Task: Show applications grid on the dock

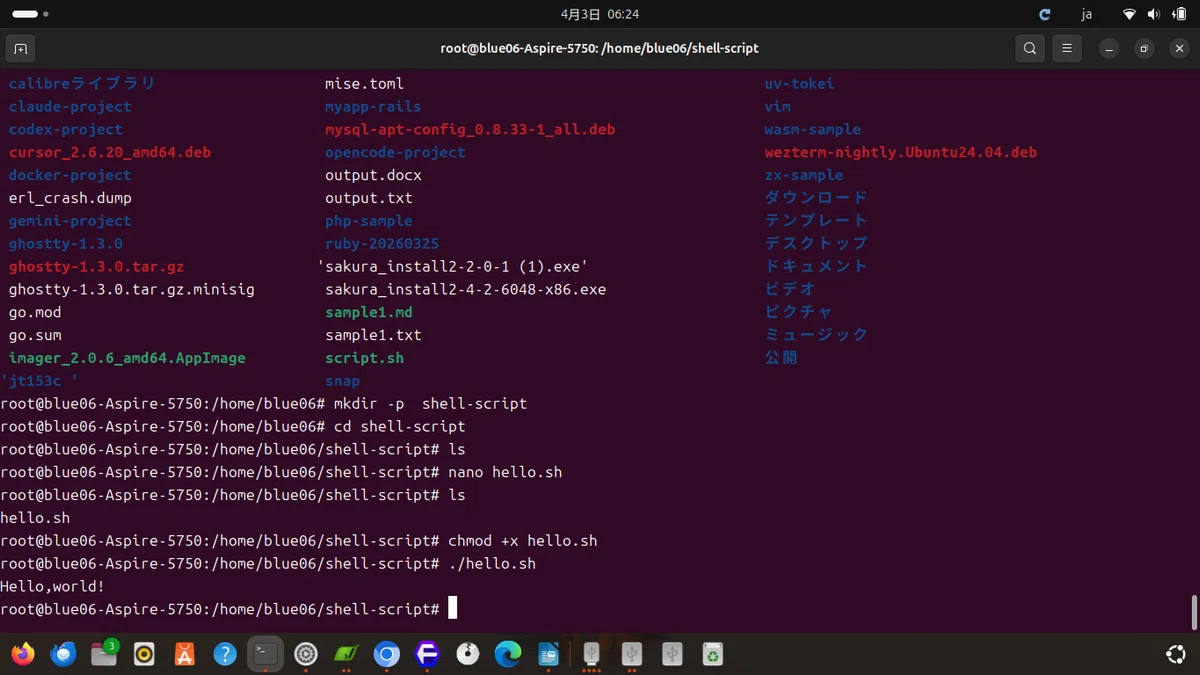Action: (1176, 654)
